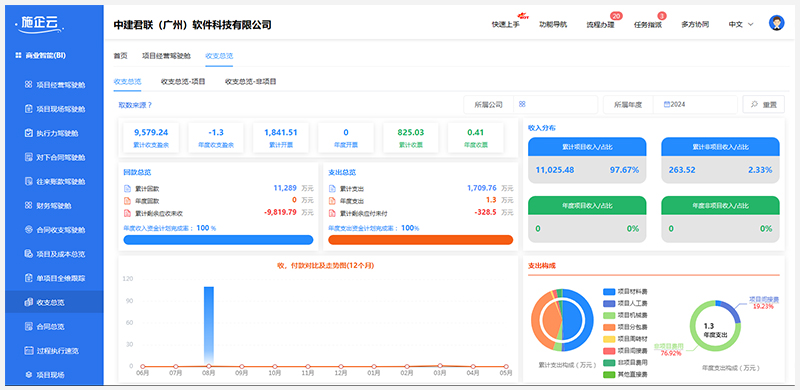
Task: Click the 年度项目收入/占比 green header
Action: 587,205
